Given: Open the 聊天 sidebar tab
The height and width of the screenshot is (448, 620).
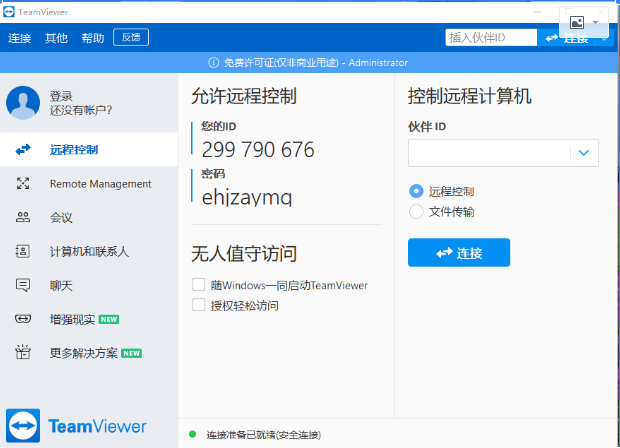Looking at the screenshot, I should click(x=89, y=285).
